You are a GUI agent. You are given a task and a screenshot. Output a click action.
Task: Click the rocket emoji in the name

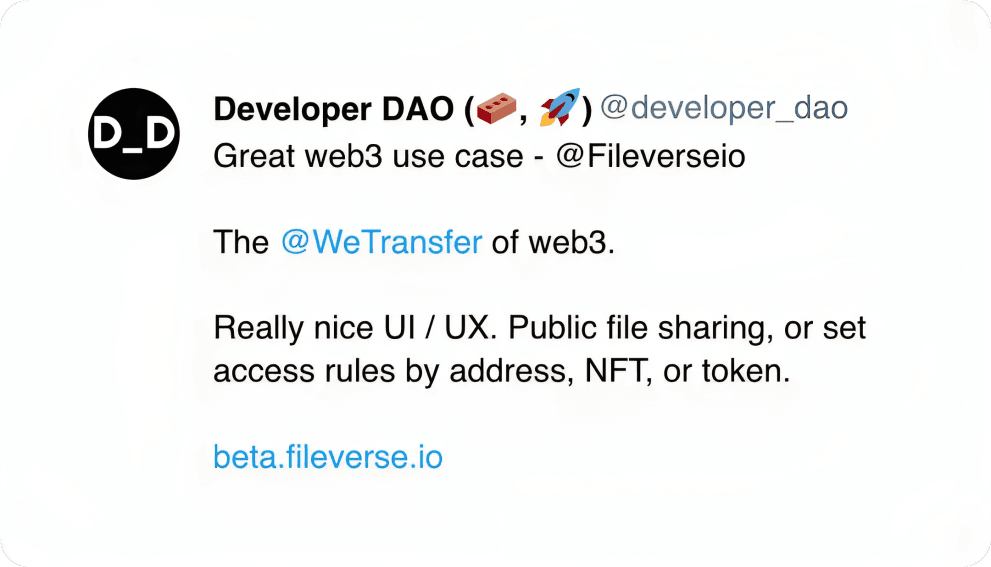[559, 107]
